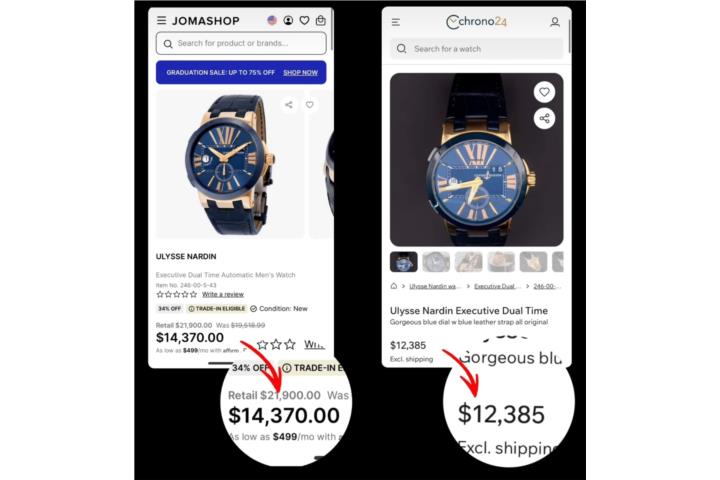Image resolution: width=720 pixels, height=480 pixels.
Task: Select the first Chrono24 watch thumbnail
Action: point(404,262)
